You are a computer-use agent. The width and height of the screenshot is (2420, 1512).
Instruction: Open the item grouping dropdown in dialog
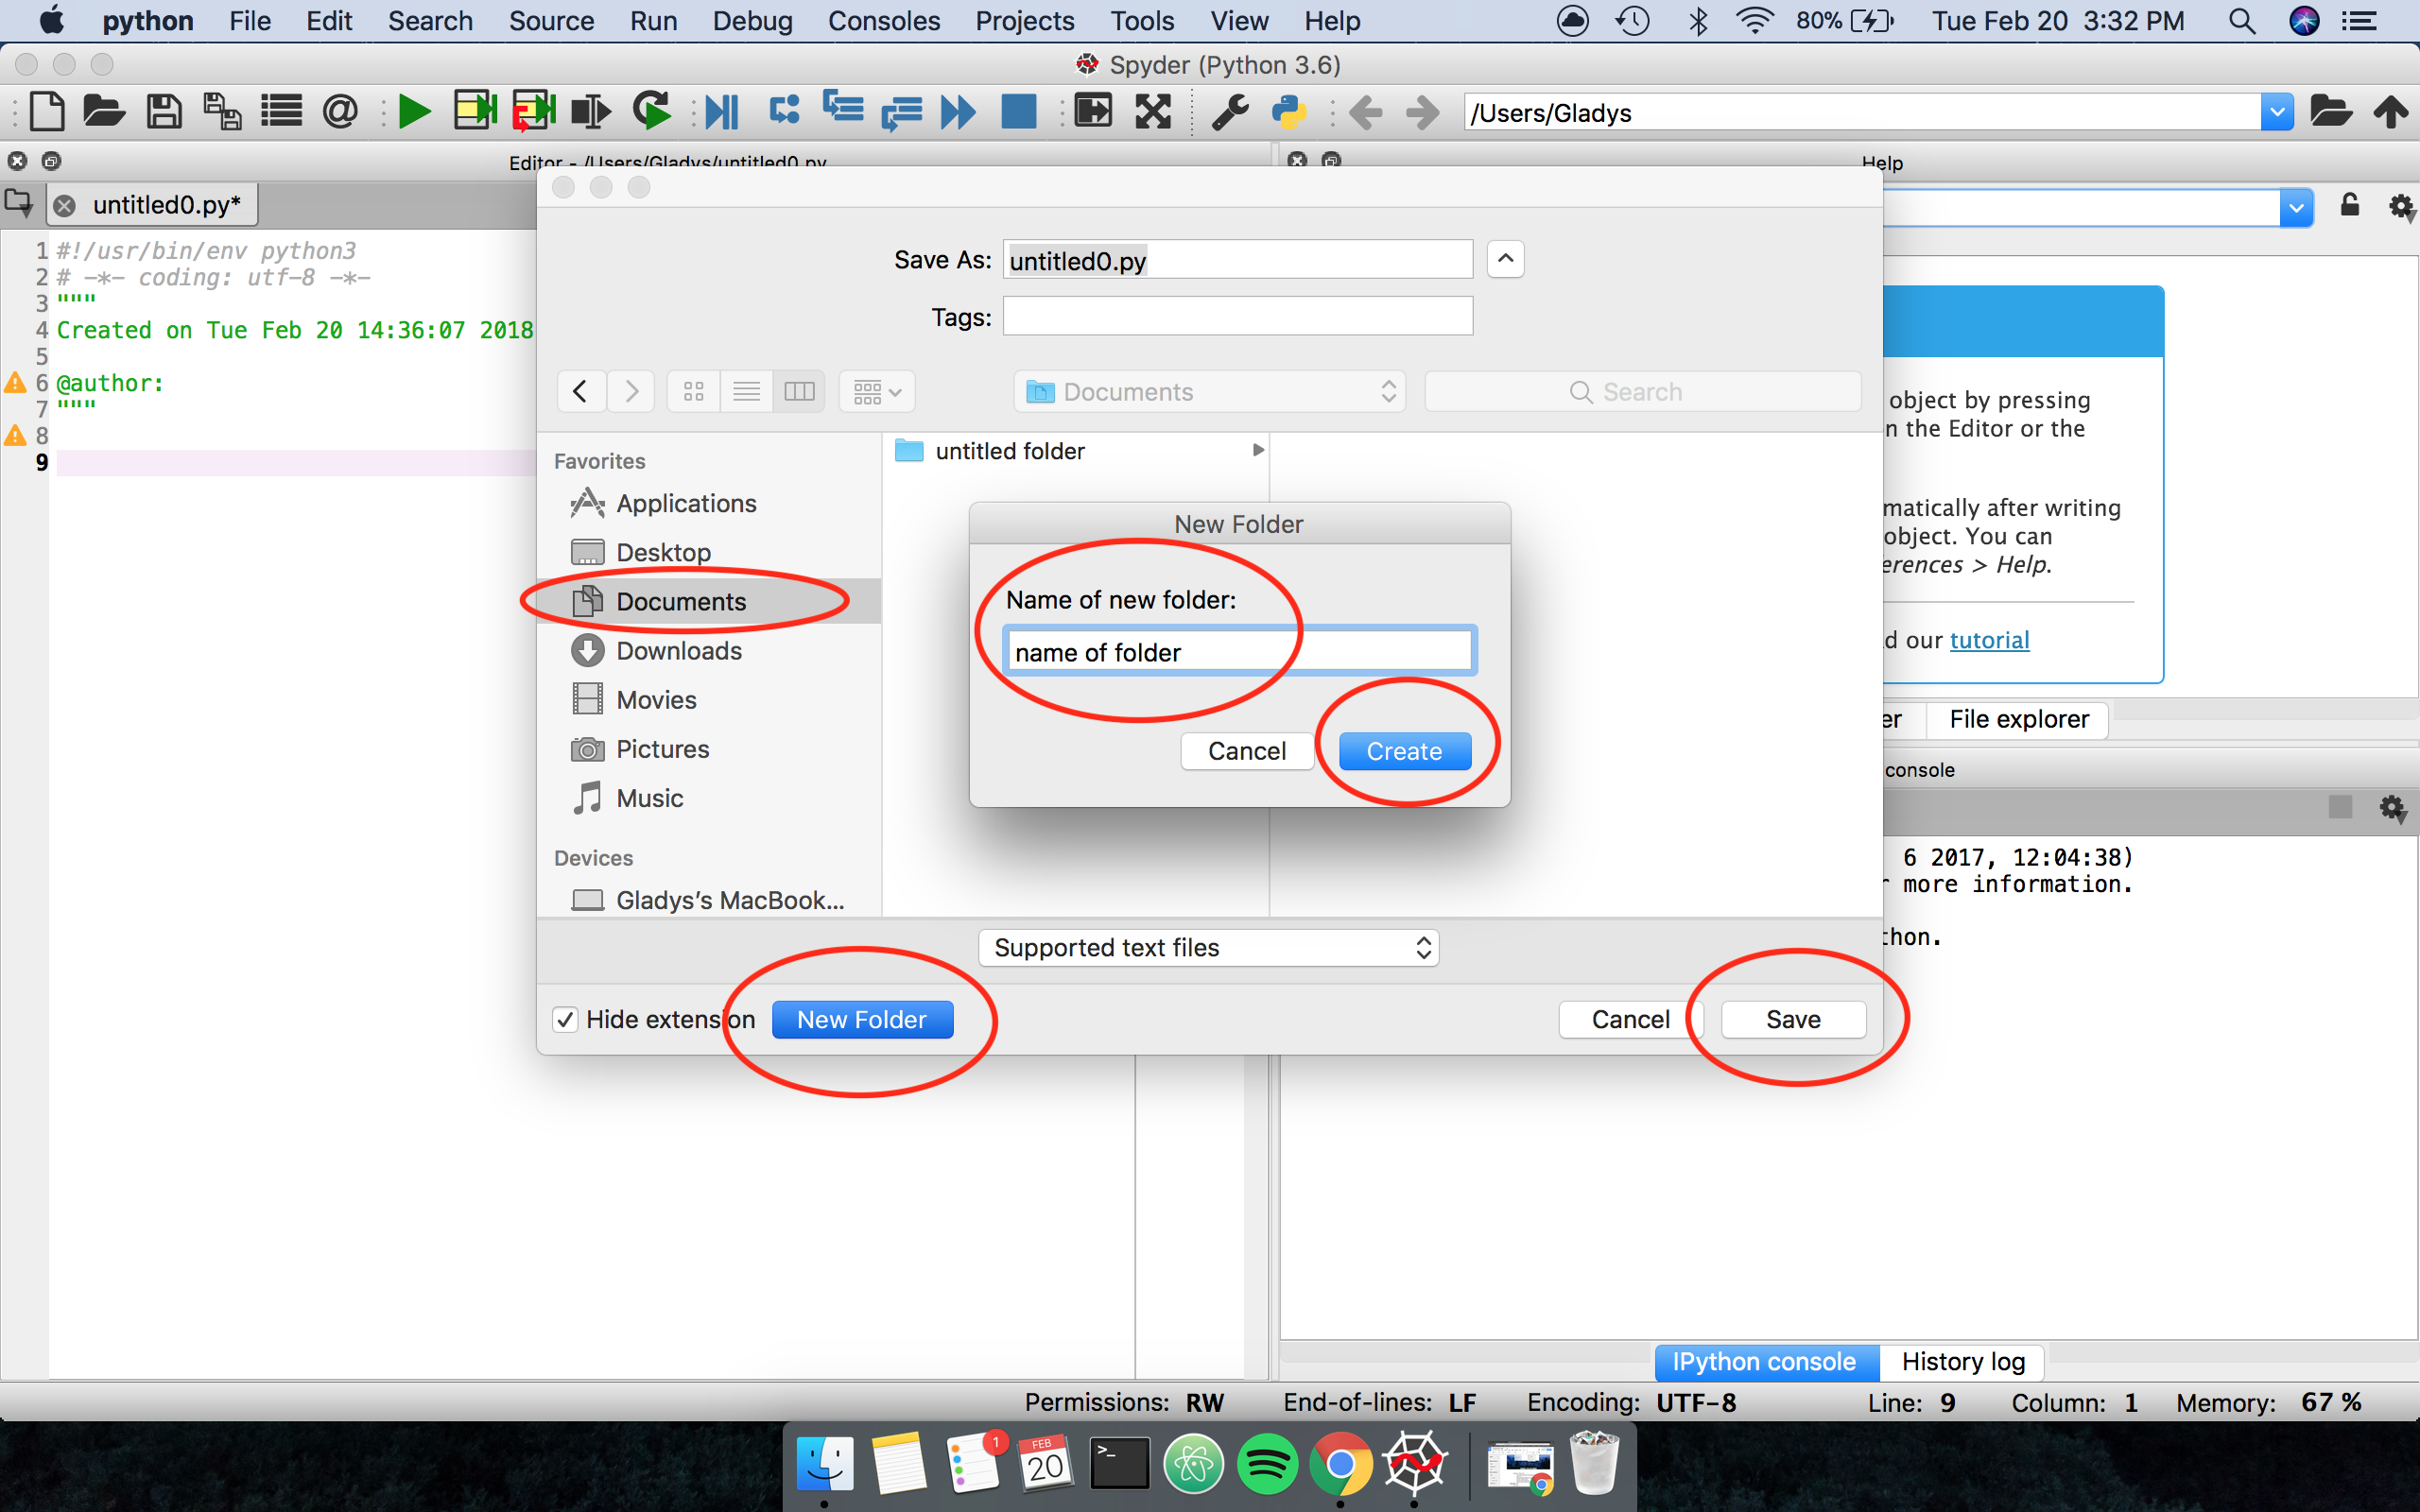pos(877,391)
